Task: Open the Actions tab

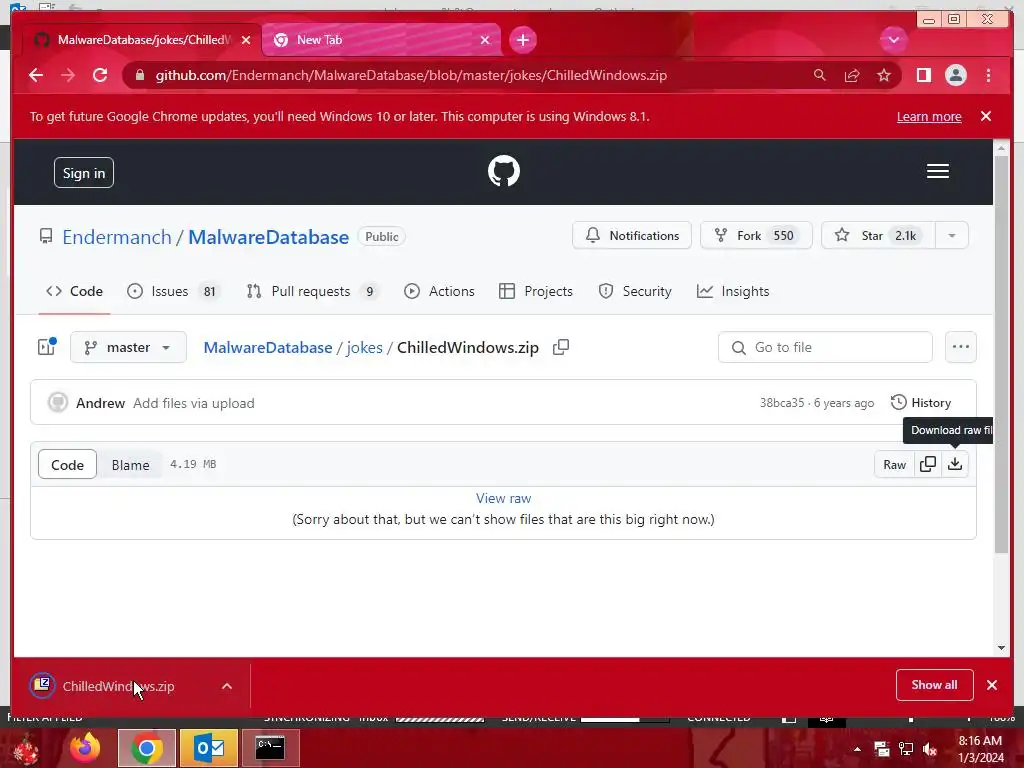Action: click(439, 291)
